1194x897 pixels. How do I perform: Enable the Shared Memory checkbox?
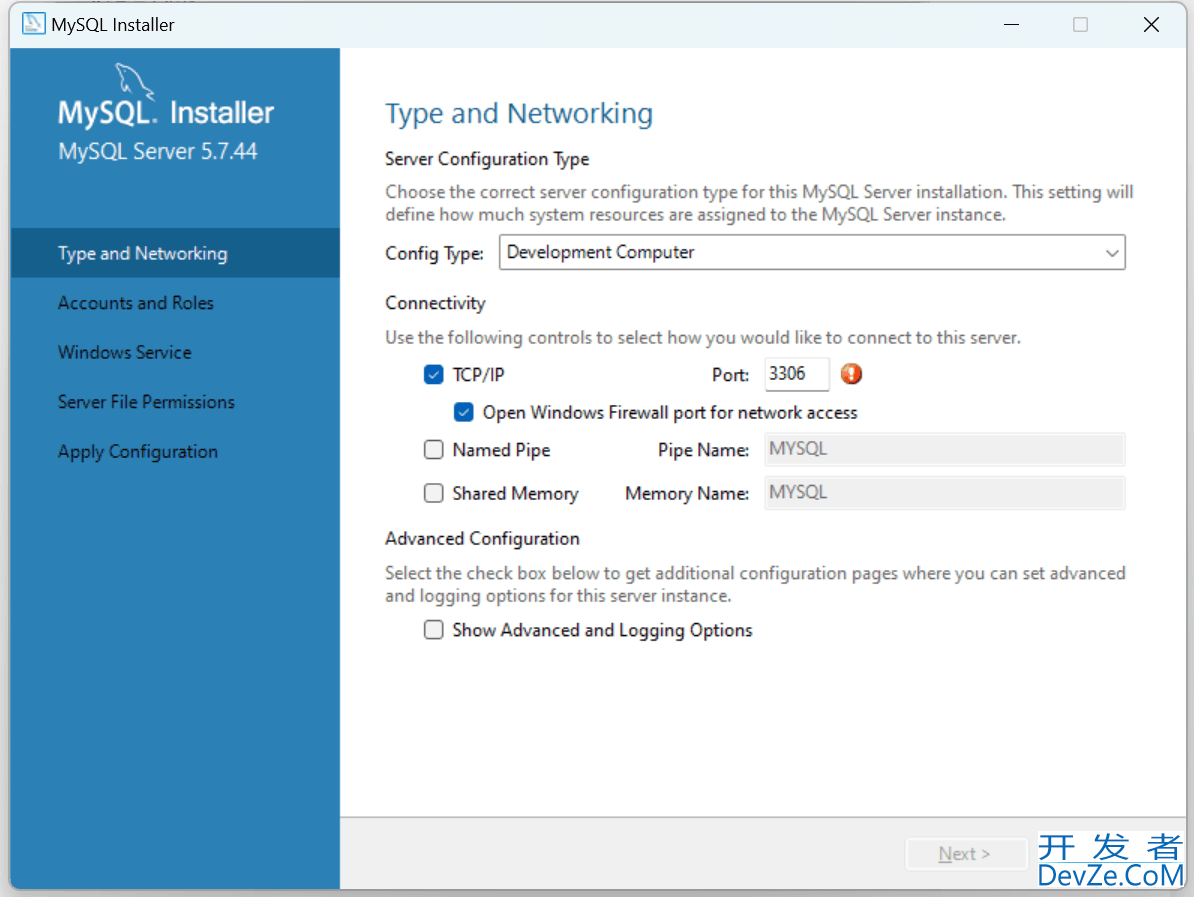[433, 493]
